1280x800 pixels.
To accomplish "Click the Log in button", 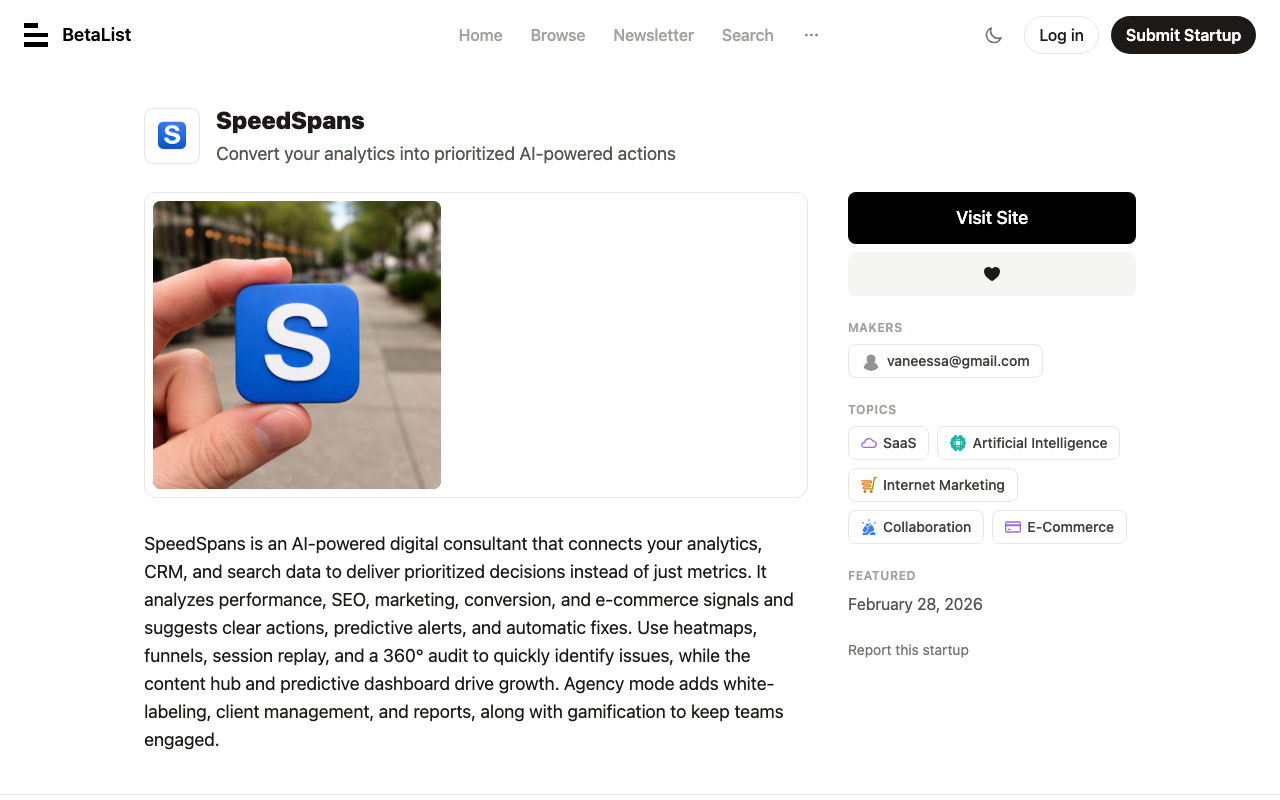I will [x=1061, y=35].
